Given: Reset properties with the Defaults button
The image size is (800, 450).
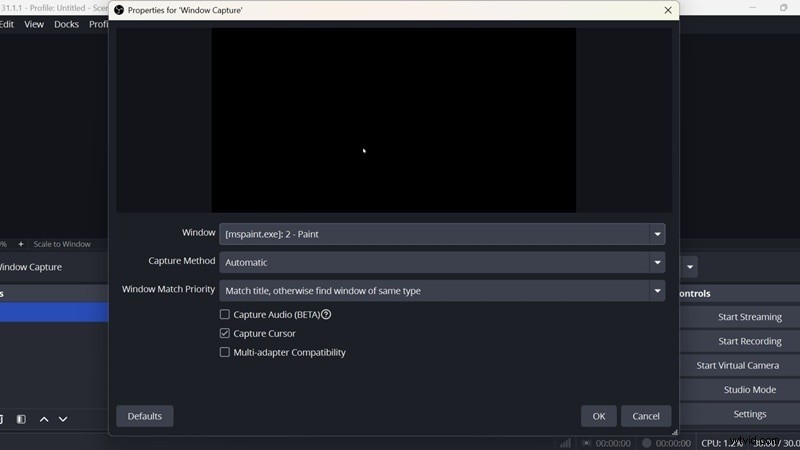Looking at the screenshot, I should (145, 416).
